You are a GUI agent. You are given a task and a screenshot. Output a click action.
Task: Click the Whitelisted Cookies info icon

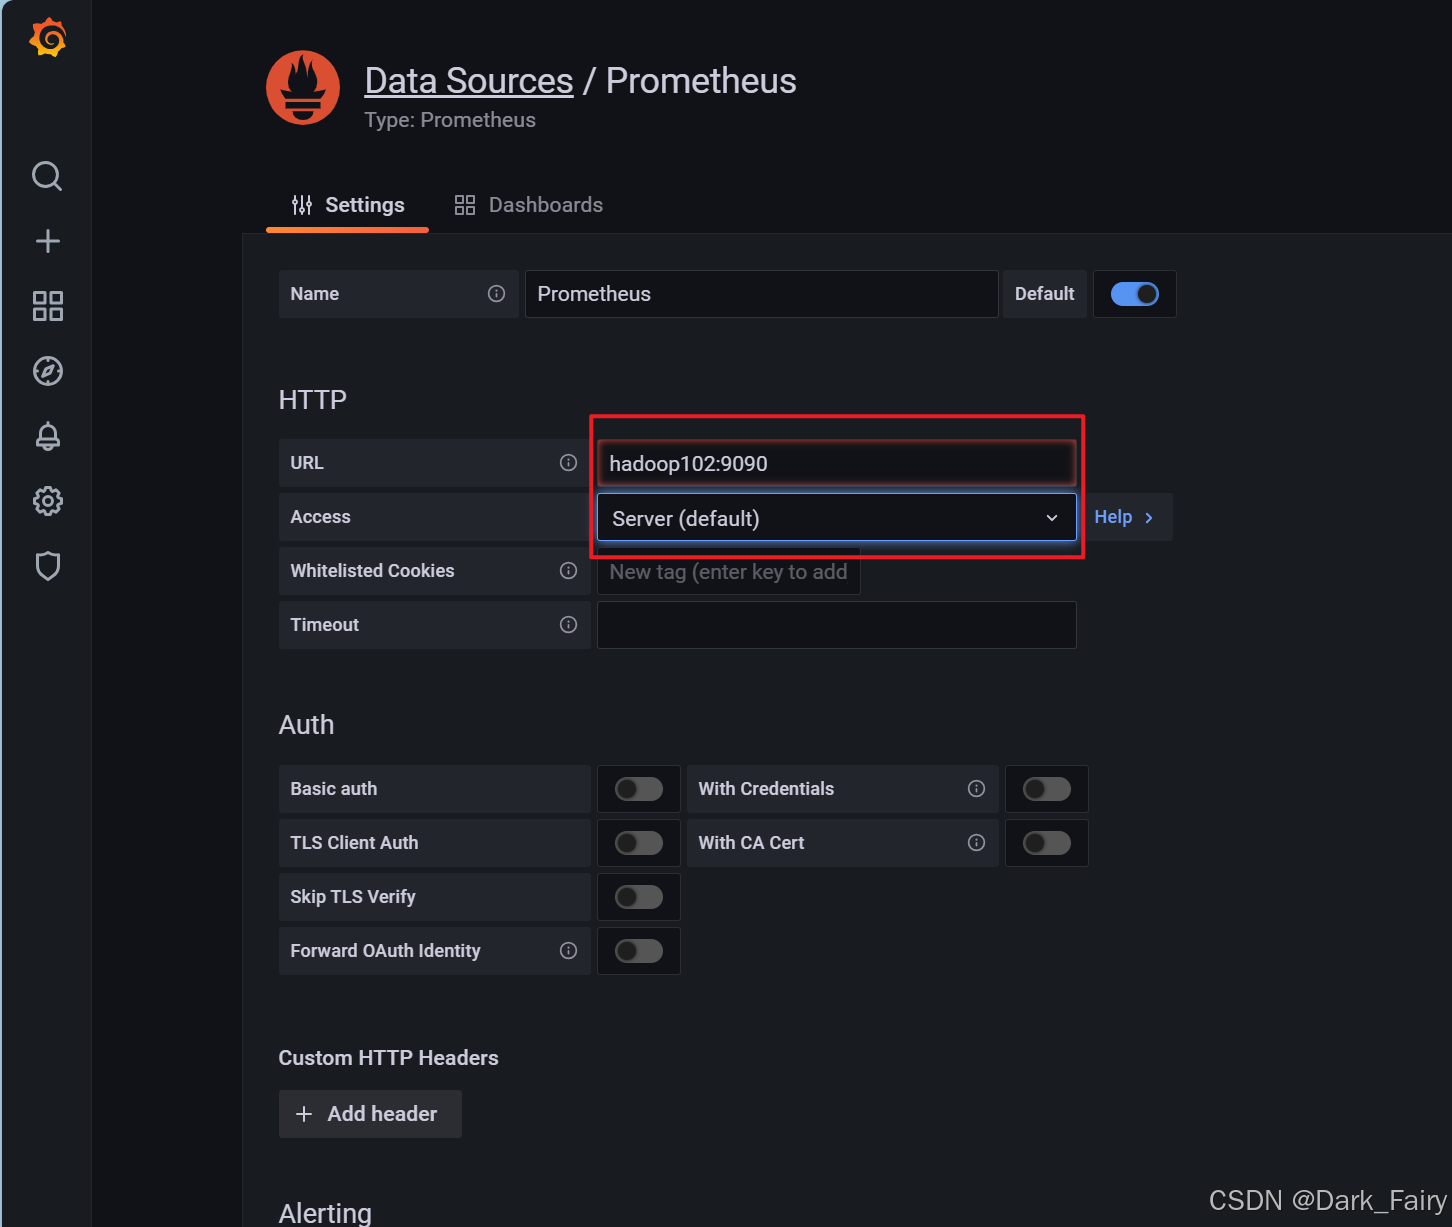(568, 571)
